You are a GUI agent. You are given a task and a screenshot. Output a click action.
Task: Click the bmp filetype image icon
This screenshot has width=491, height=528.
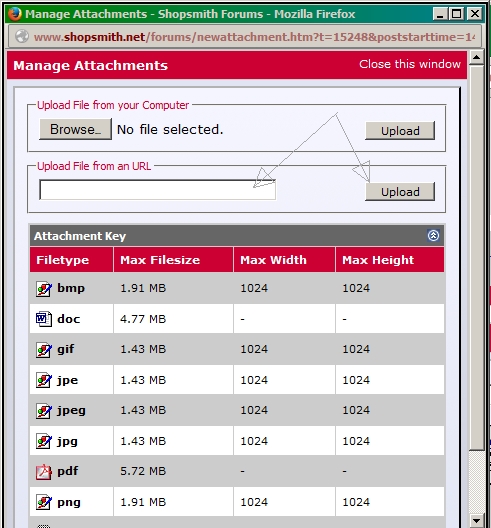[44, 289]
